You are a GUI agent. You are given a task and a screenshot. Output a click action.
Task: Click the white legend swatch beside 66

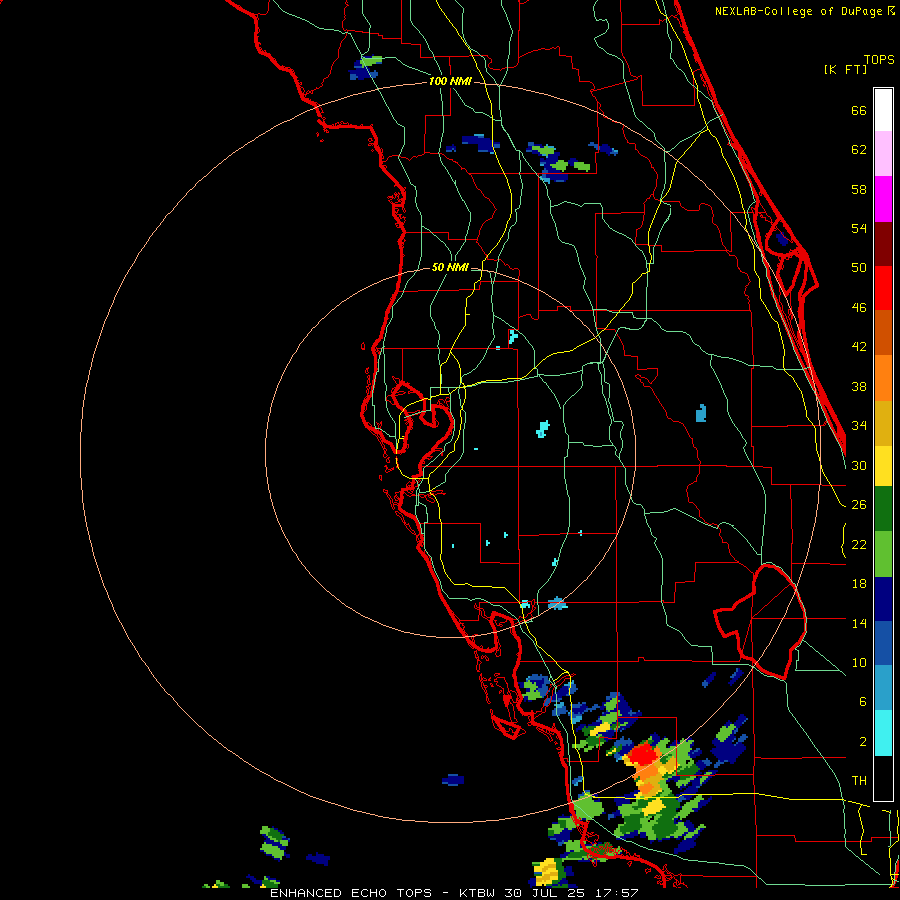point(883,110)
